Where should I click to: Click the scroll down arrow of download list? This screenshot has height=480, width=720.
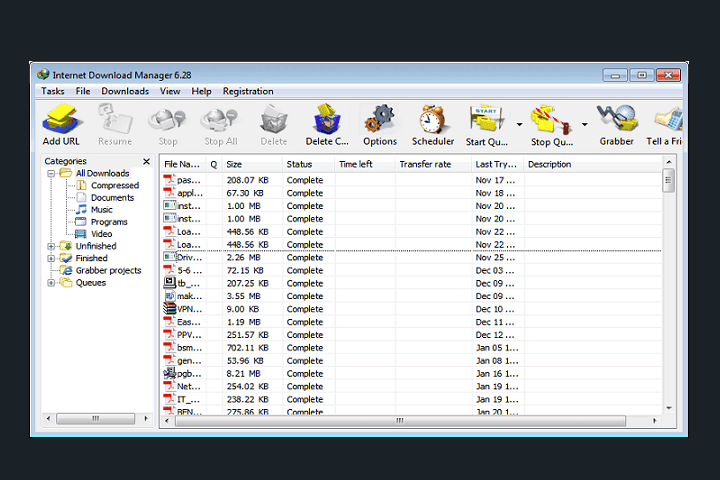tap(669, 408)
